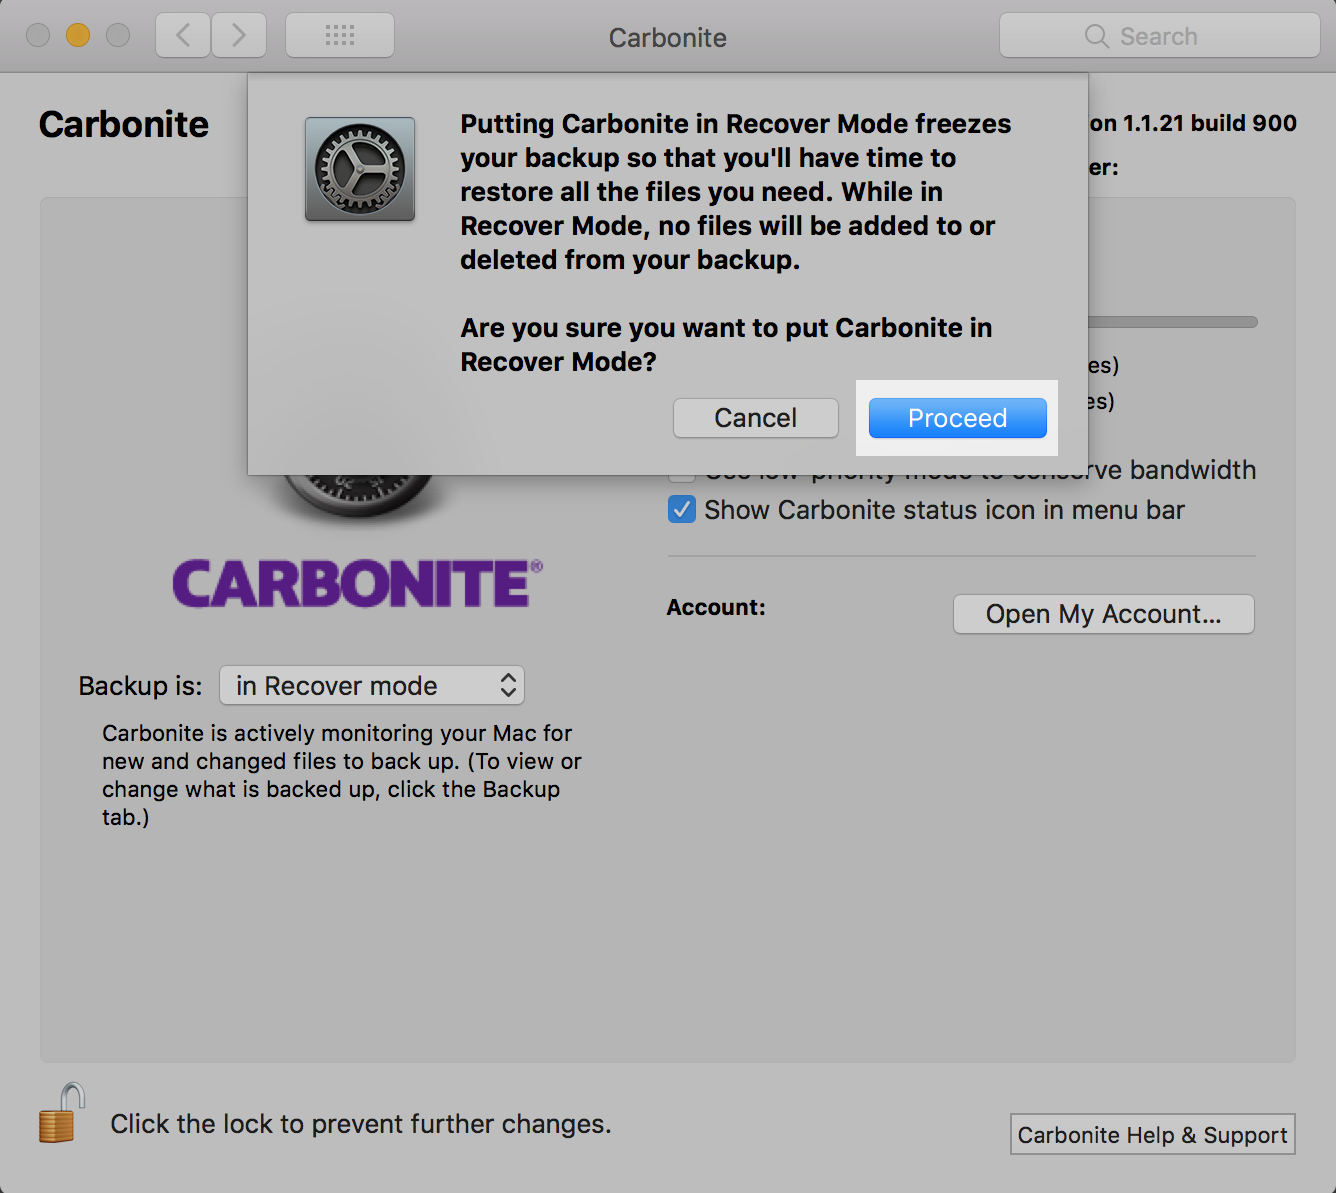Click the System Preferences gear icon in the dialog
1336x1193 pixels.
360,169
